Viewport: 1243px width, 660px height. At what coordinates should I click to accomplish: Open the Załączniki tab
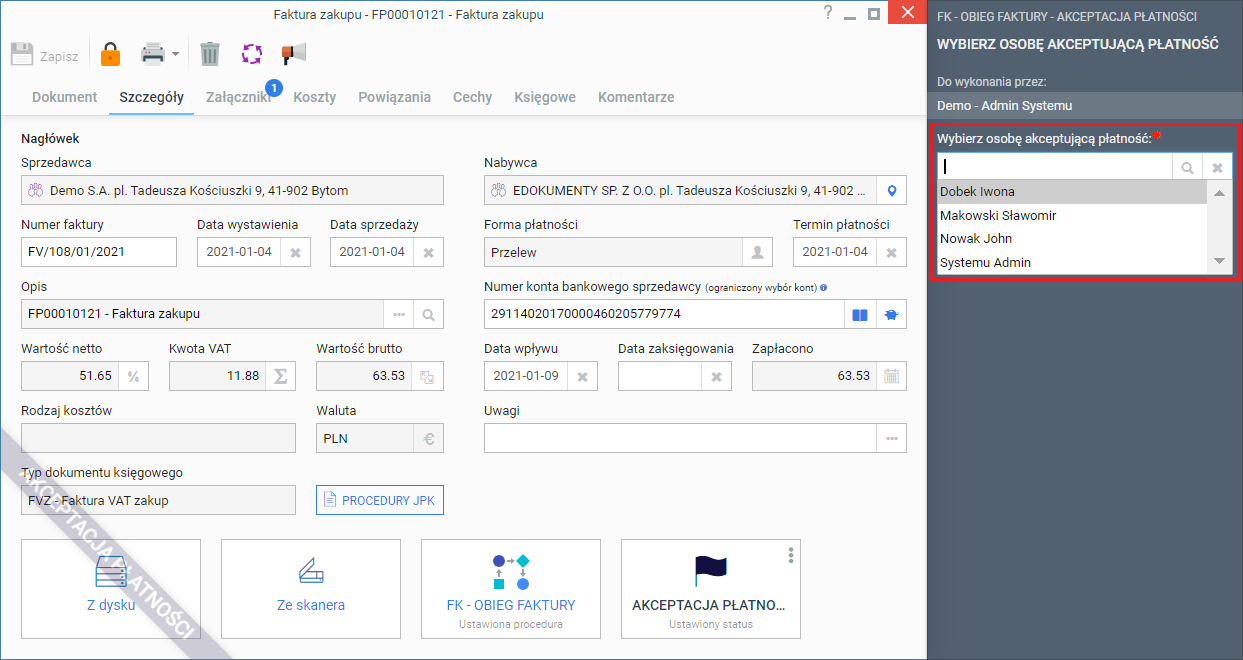[x=238, y=97]
